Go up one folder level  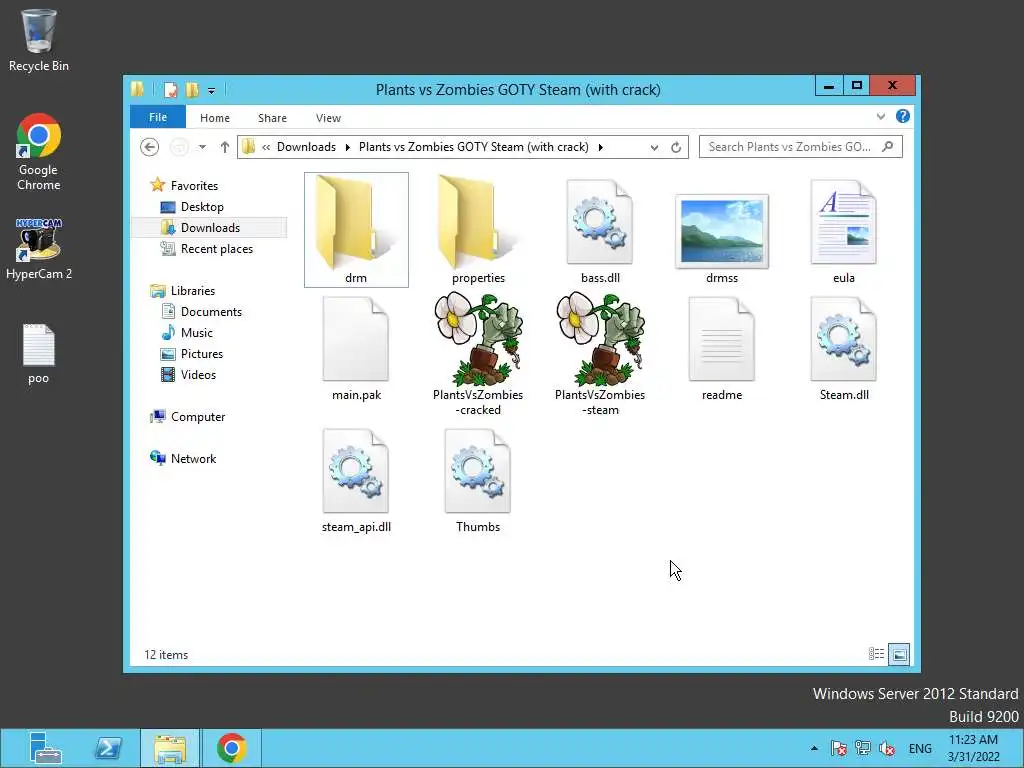click(225, 147)
